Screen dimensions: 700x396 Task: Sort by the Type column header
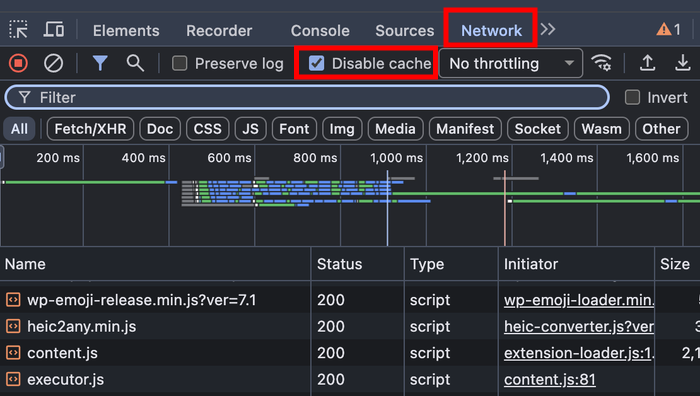tap(451, 264)
